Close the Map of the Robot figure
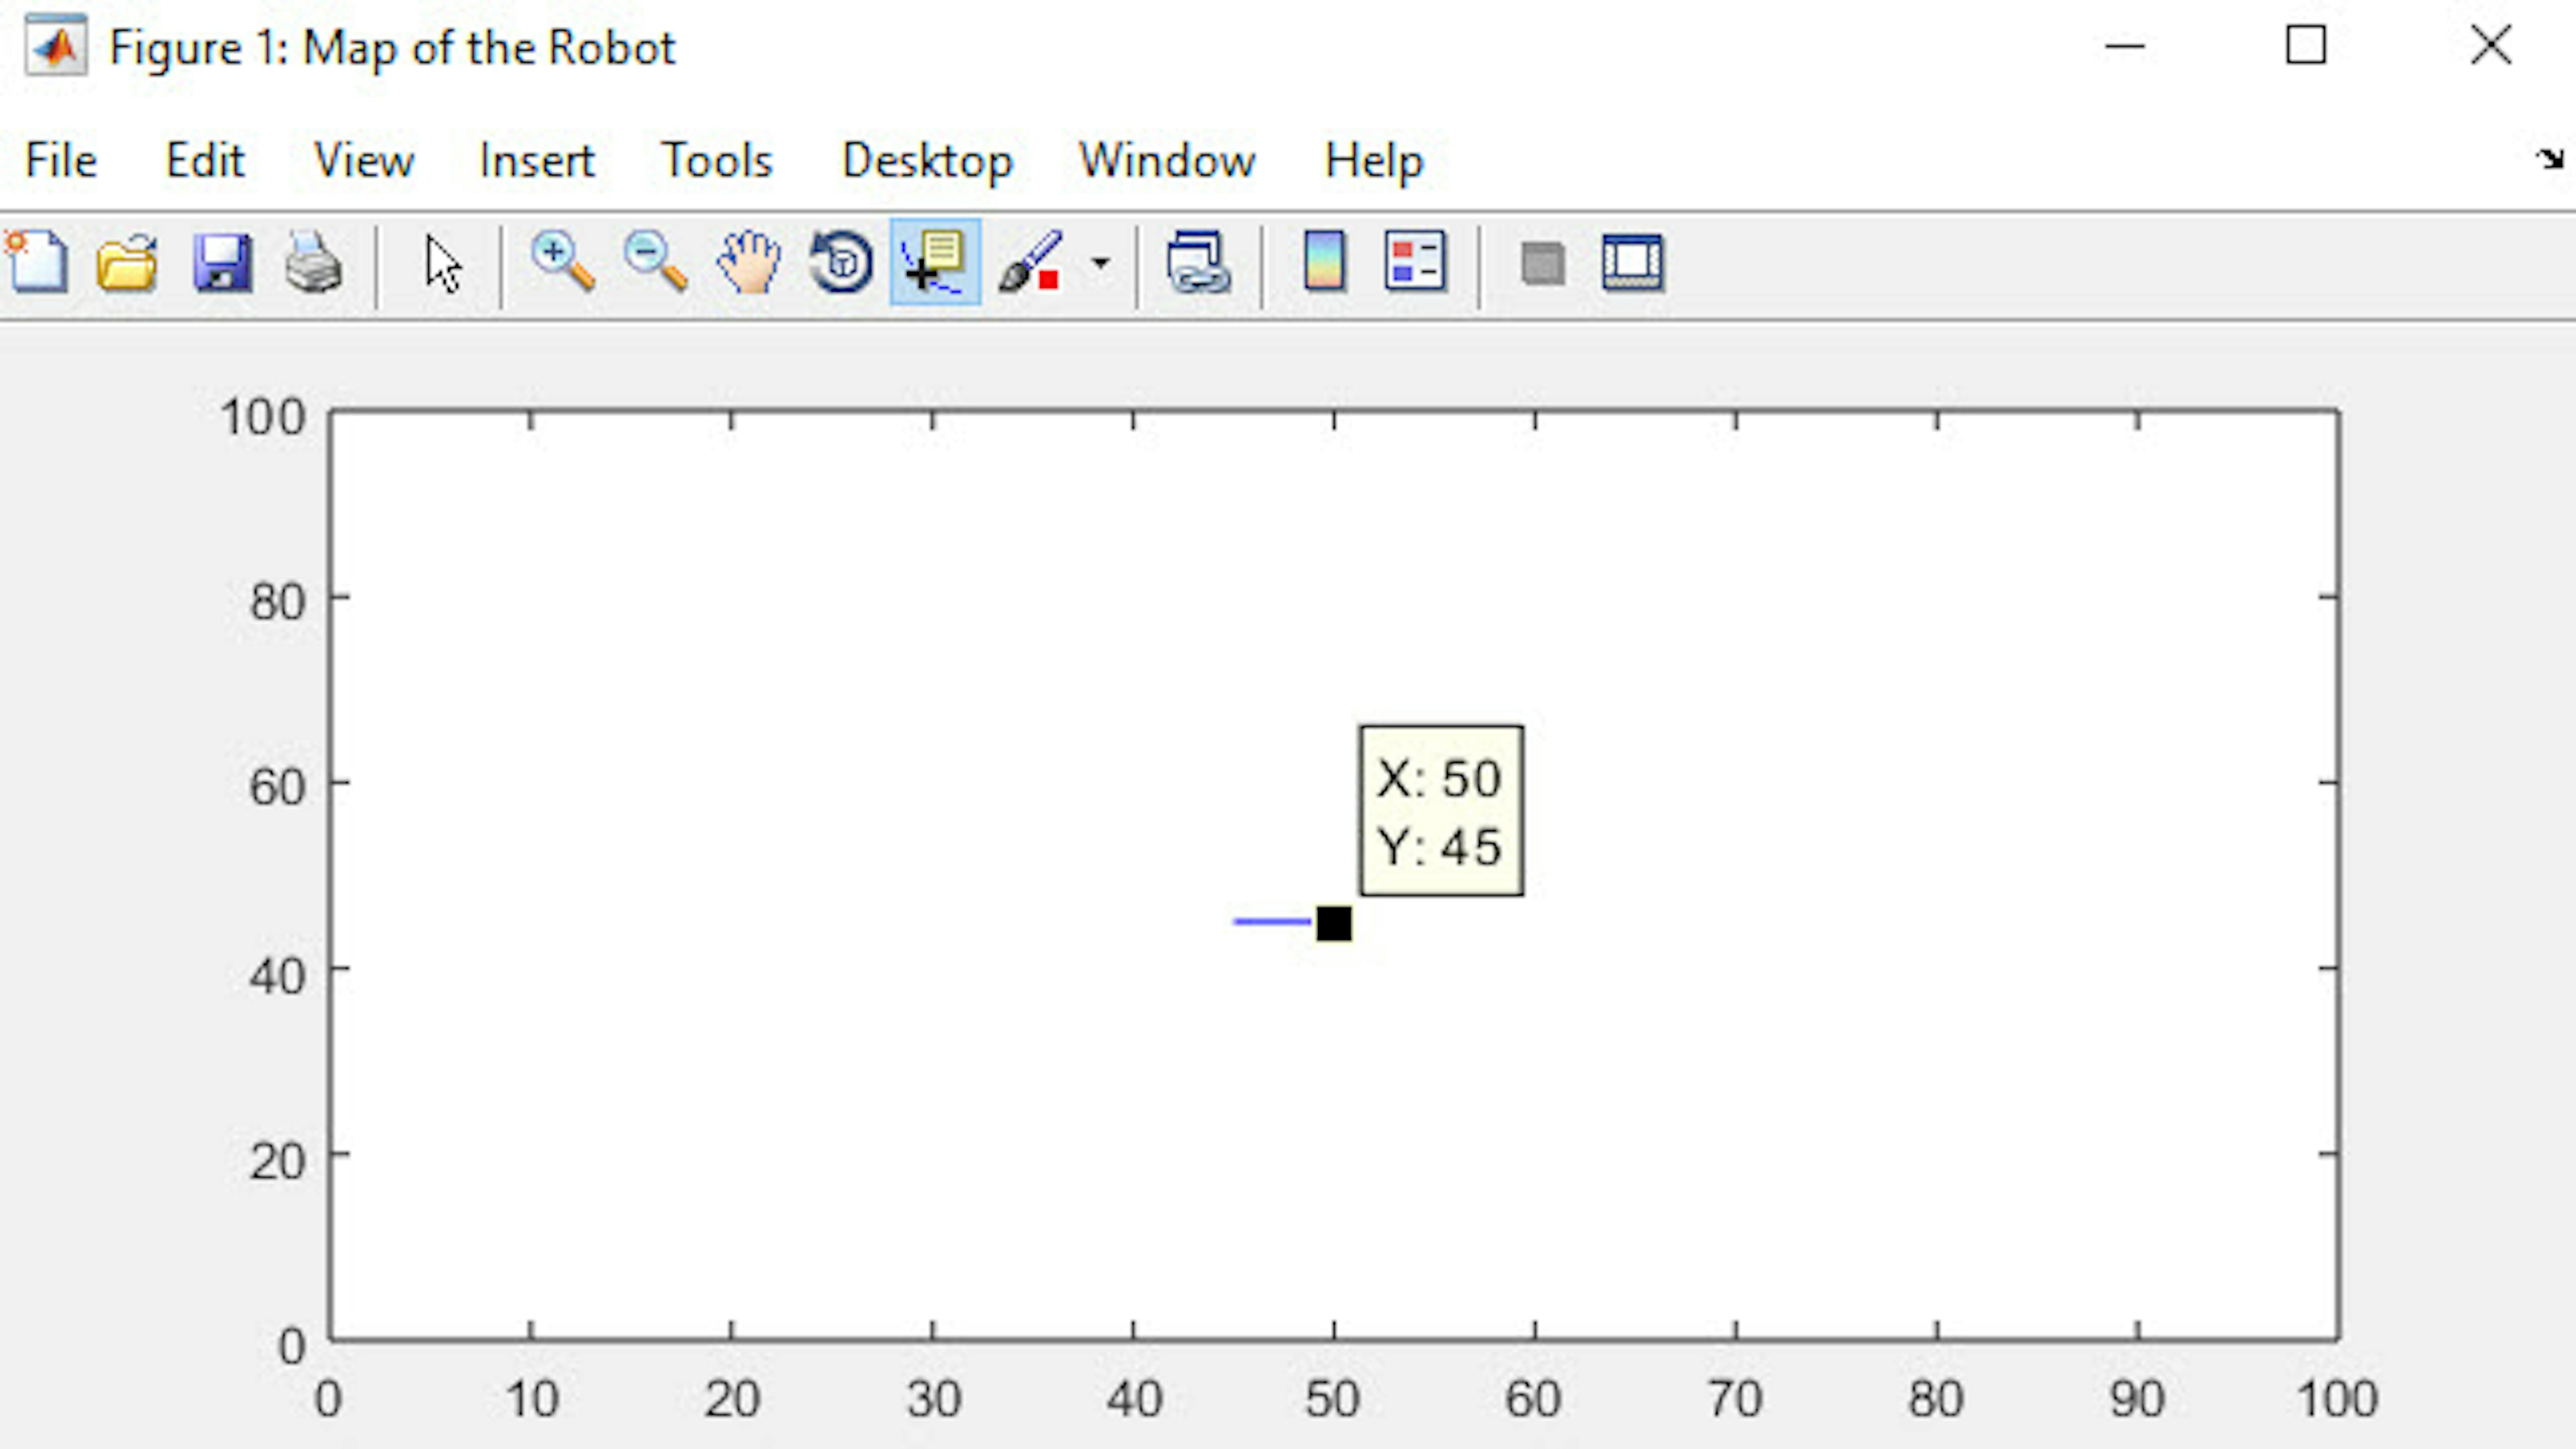This screenshot has width=2576, height=1449. tap(2491, 45)
